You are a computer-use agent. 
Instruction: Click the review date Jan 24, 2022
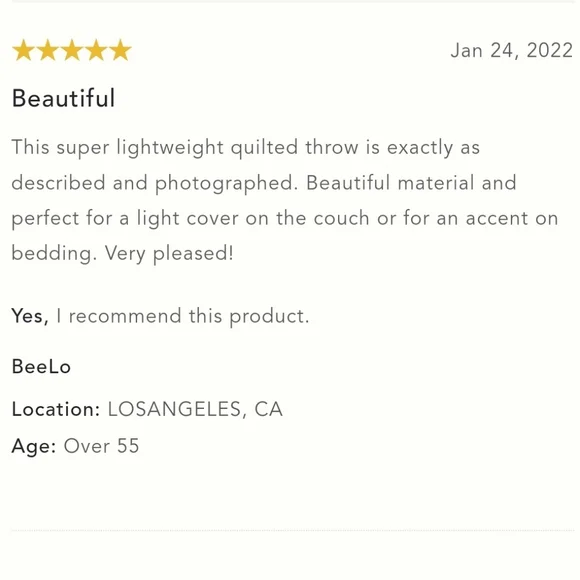512,50
